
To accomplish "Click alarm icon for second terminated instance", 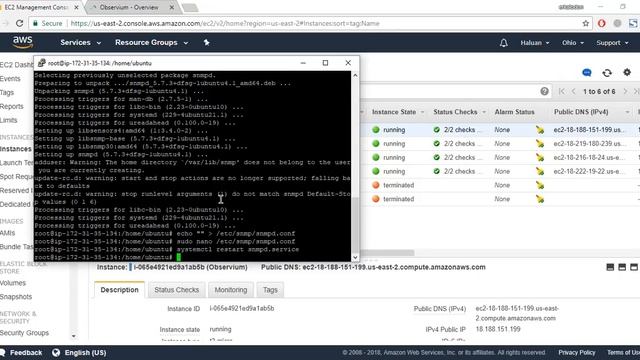I will coord(540,199).
